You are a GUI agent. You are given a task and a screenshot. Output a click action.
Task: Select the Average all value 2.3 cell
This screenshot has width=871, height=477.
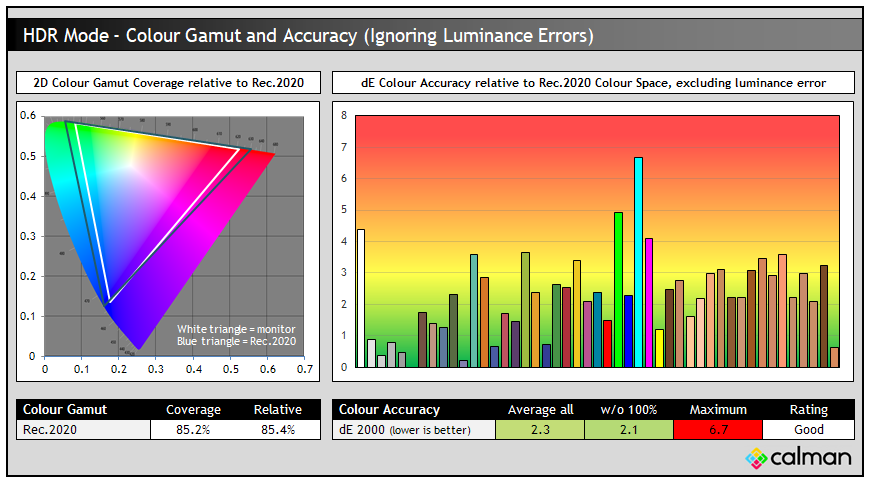[x=540, y=429]
